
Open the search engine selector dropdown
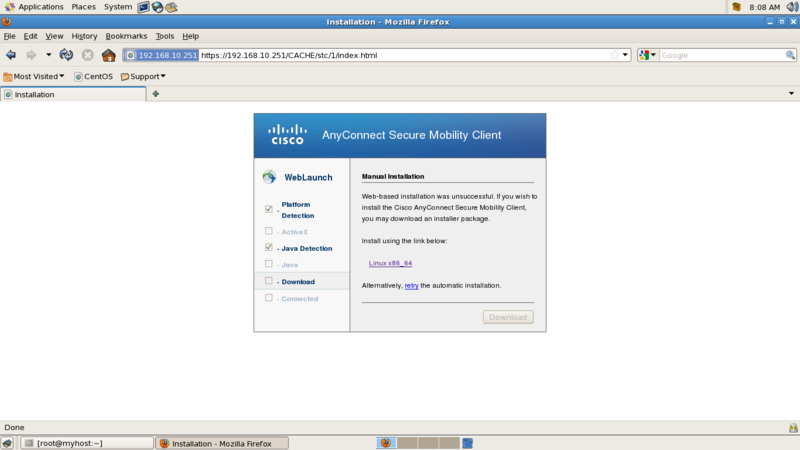click(x=648, y=55)
